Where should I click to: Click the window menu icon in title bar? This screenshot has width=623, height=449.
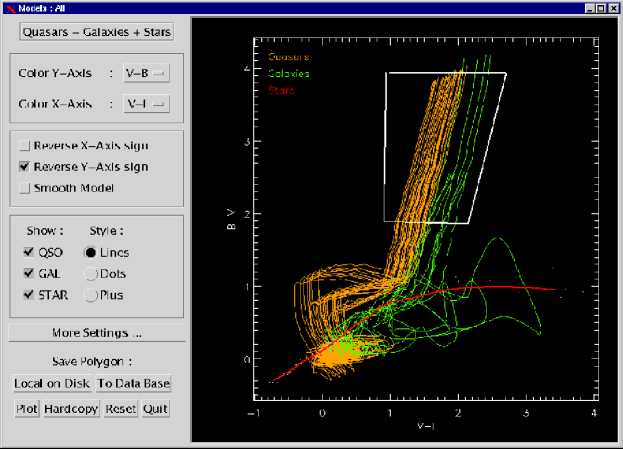tap(11, 8)
